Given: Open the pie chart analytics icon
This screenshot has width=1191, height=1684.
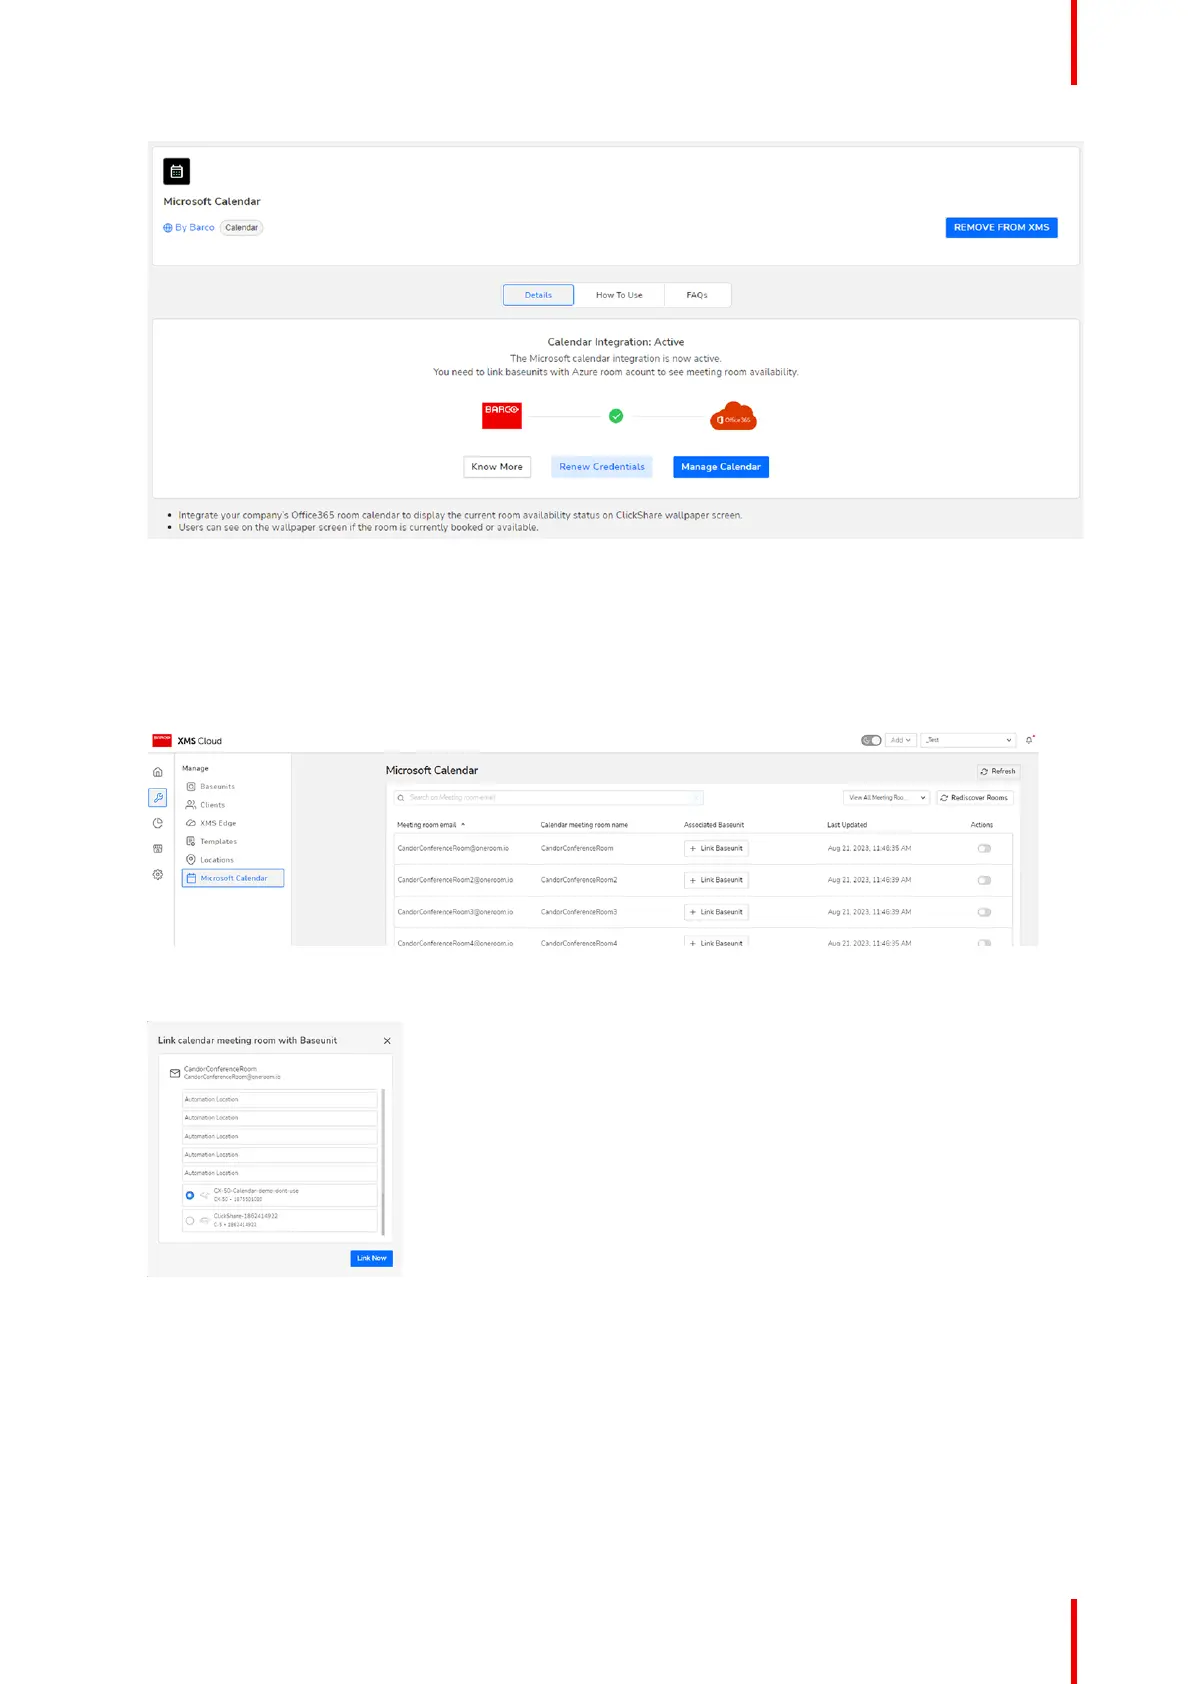Looking at the screenshot, I should (157, 823).
